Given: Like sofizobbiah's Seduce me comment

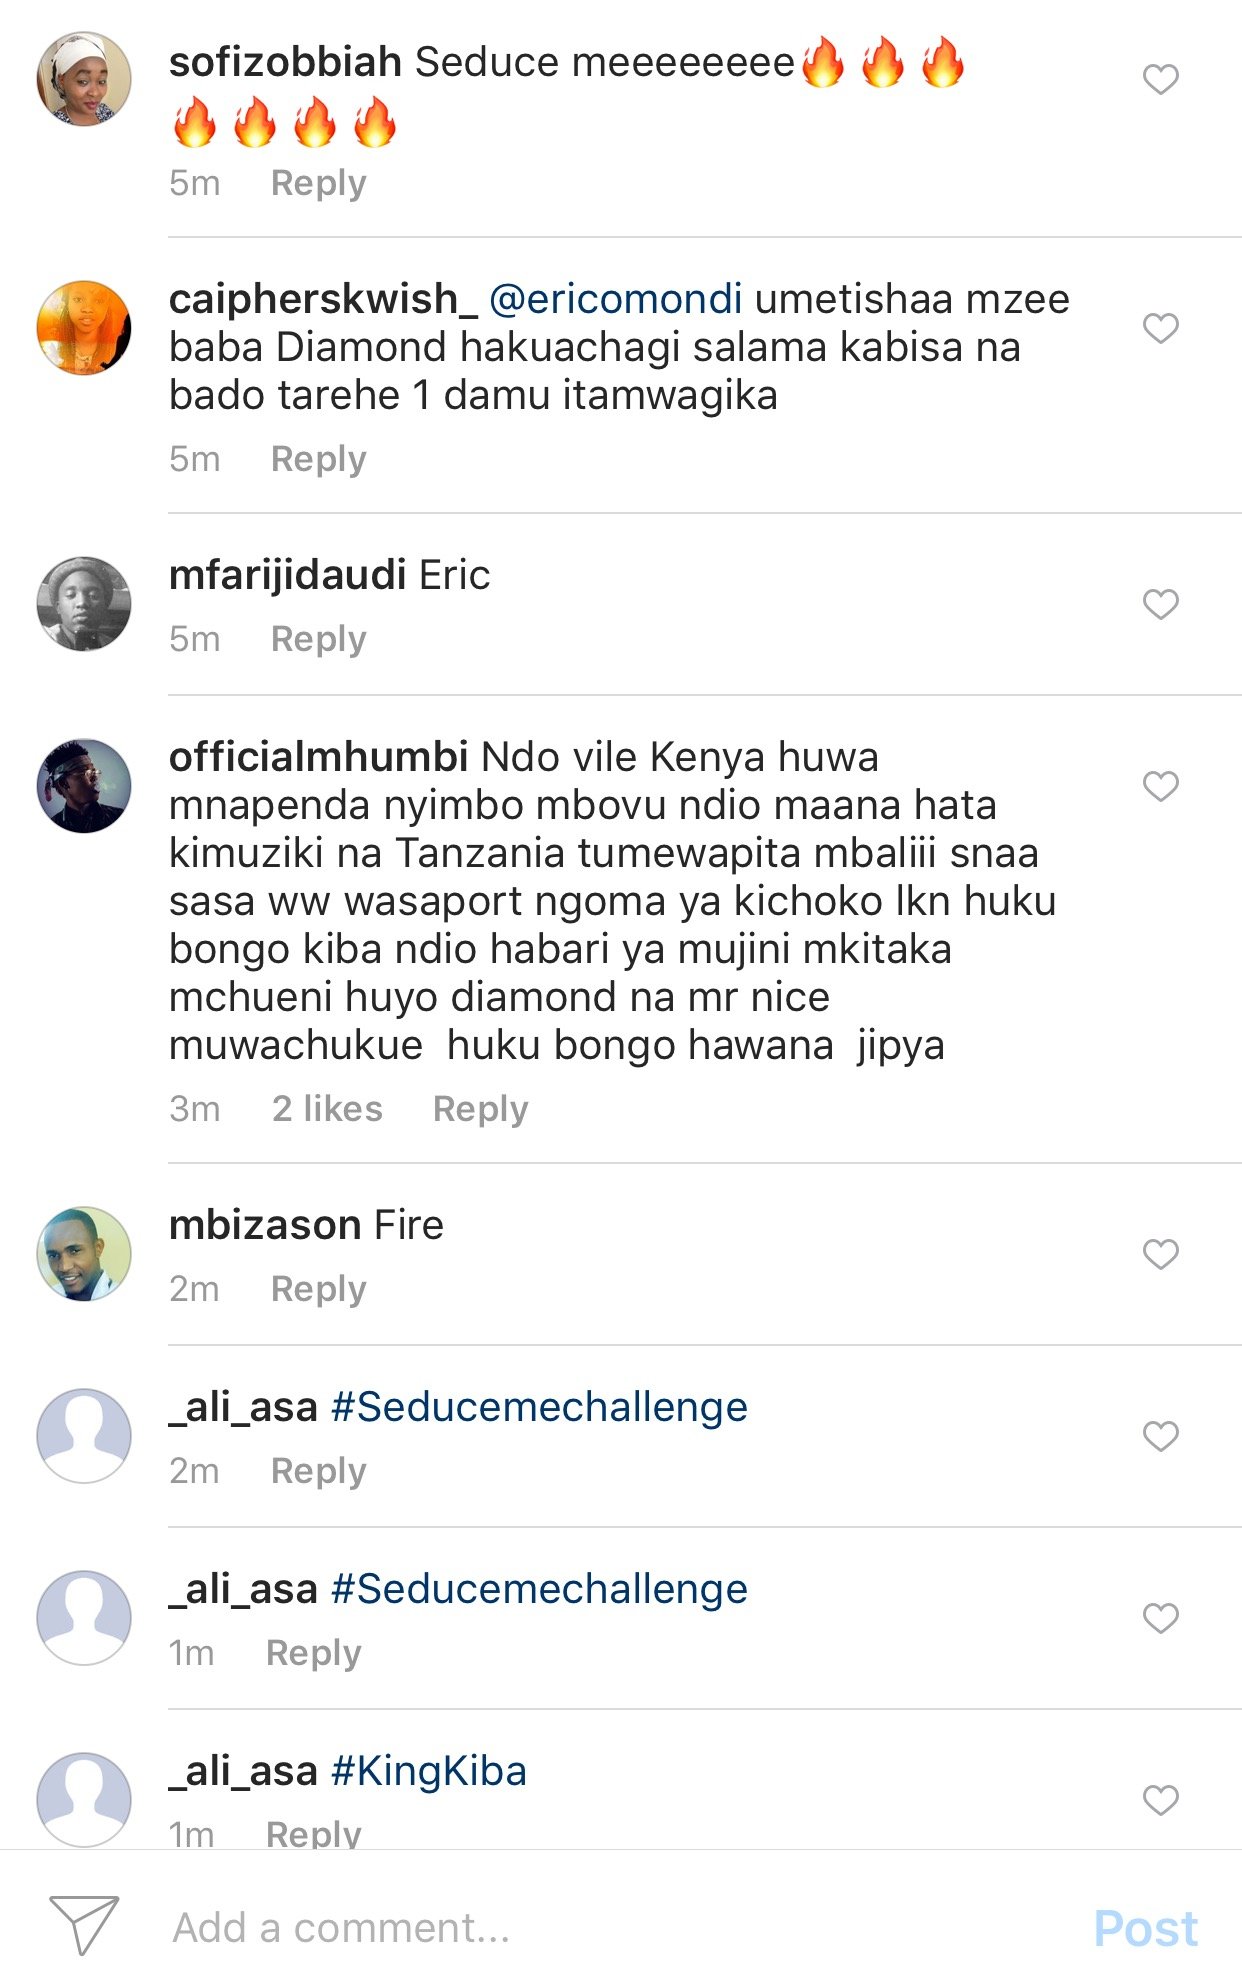Looking at the screenshot, I should click(x=1160, y=80).
